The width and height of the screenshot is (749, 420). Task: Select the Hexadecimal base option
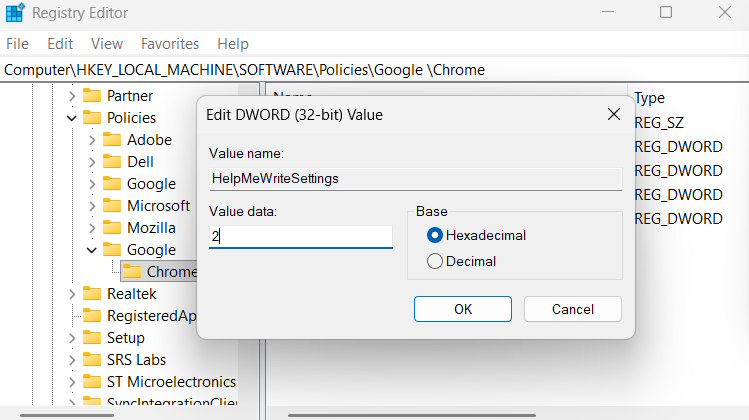pos(435,235)
